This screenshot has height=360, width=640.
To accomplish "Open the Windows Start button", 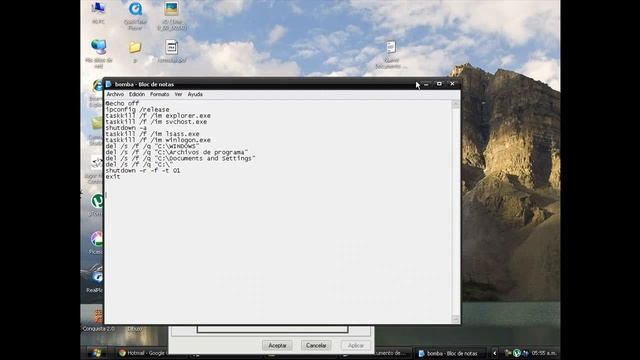I will tap(96, 353).
